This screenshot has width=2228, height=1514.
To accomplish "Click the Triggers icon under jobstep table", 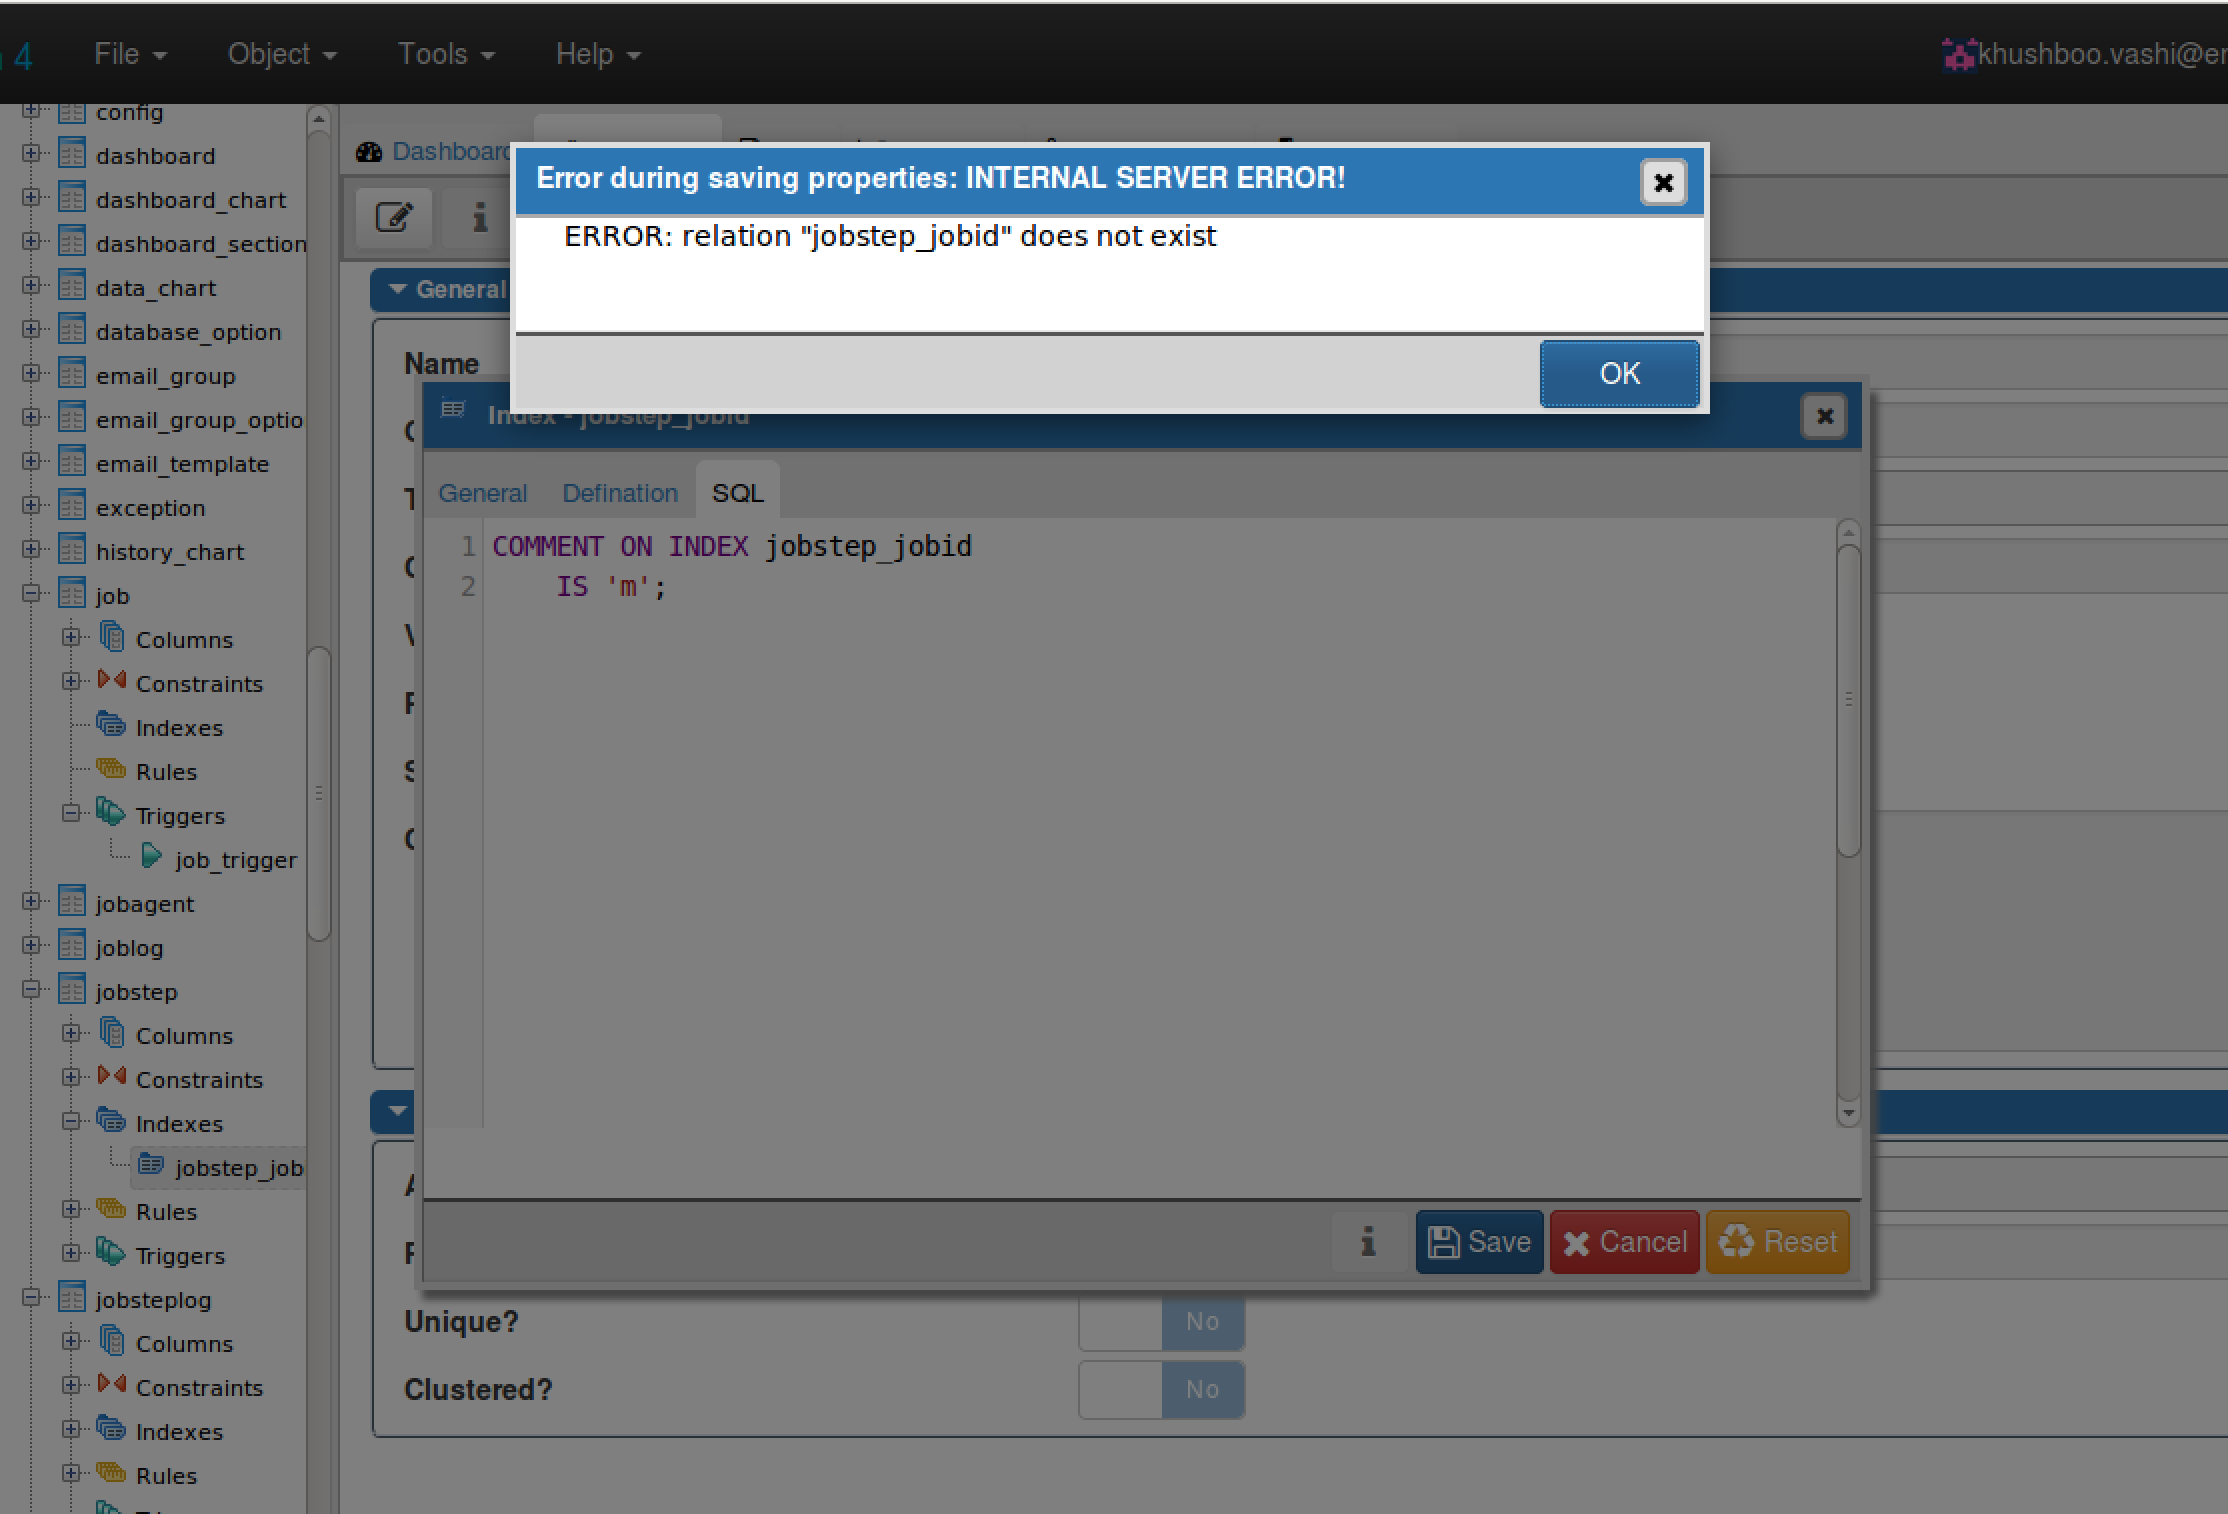I will click(x=111, y=1252).
